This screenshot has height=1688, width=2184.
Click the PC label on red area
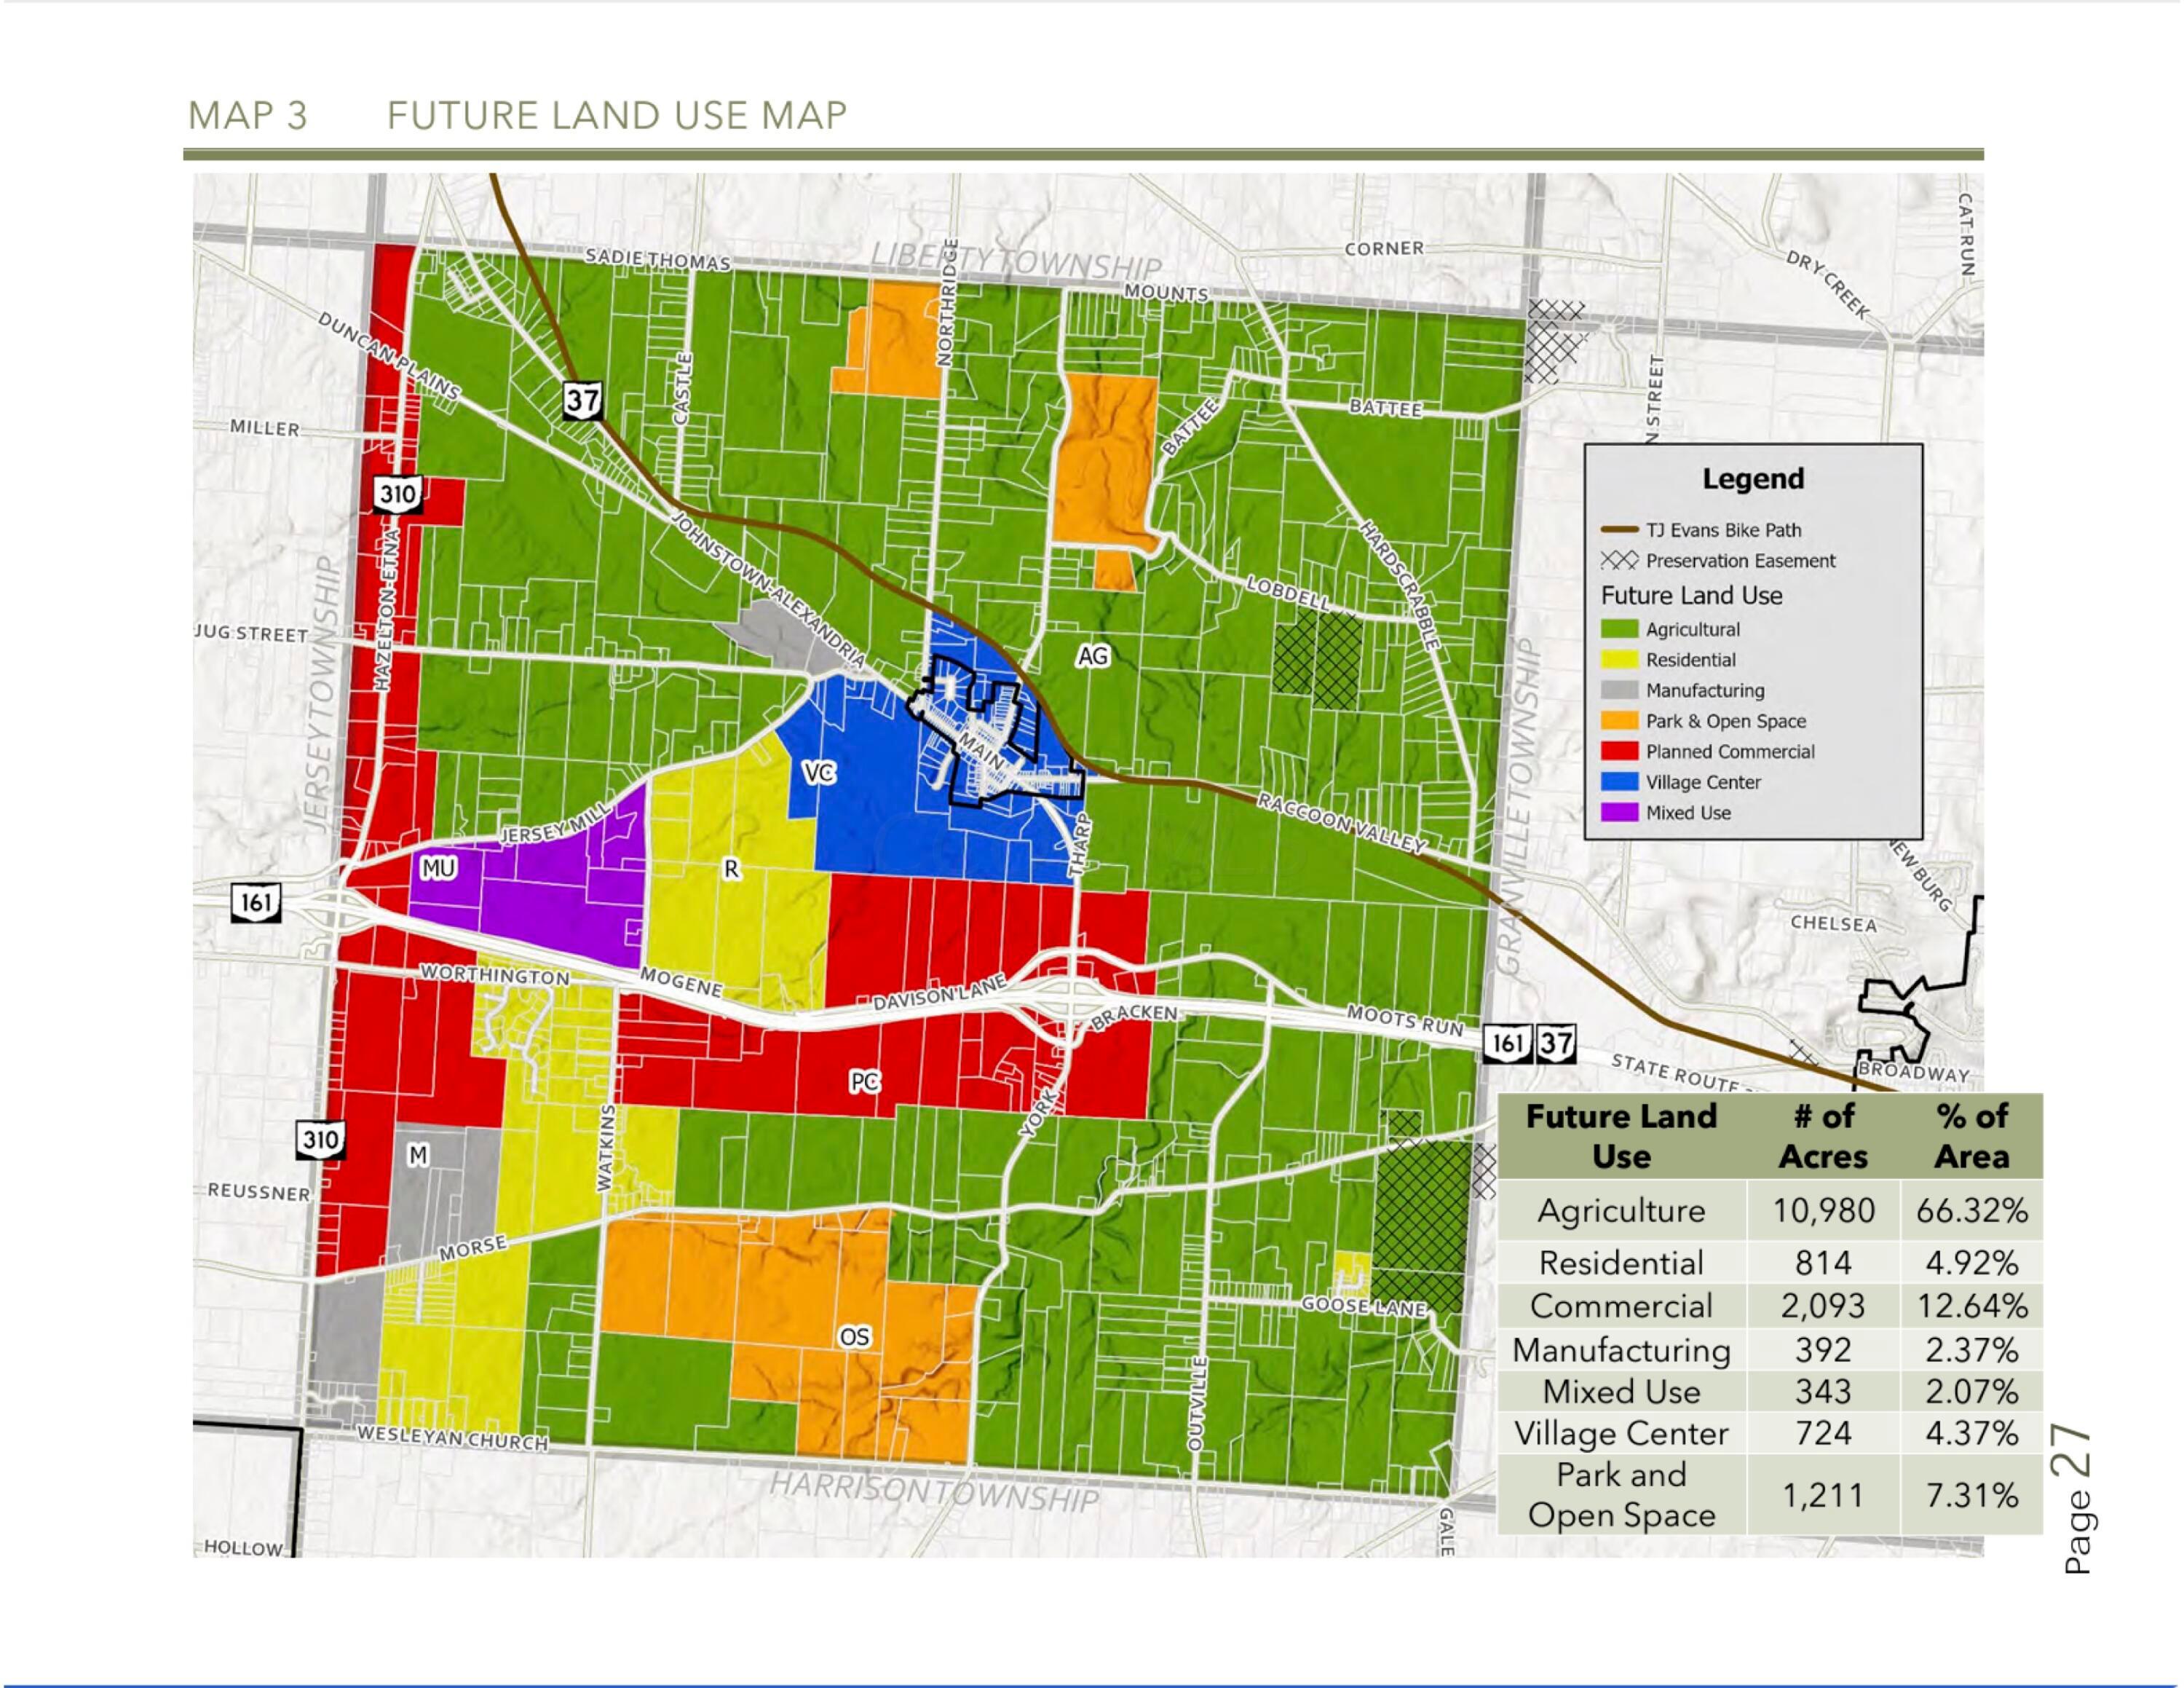click(864, 1082)
